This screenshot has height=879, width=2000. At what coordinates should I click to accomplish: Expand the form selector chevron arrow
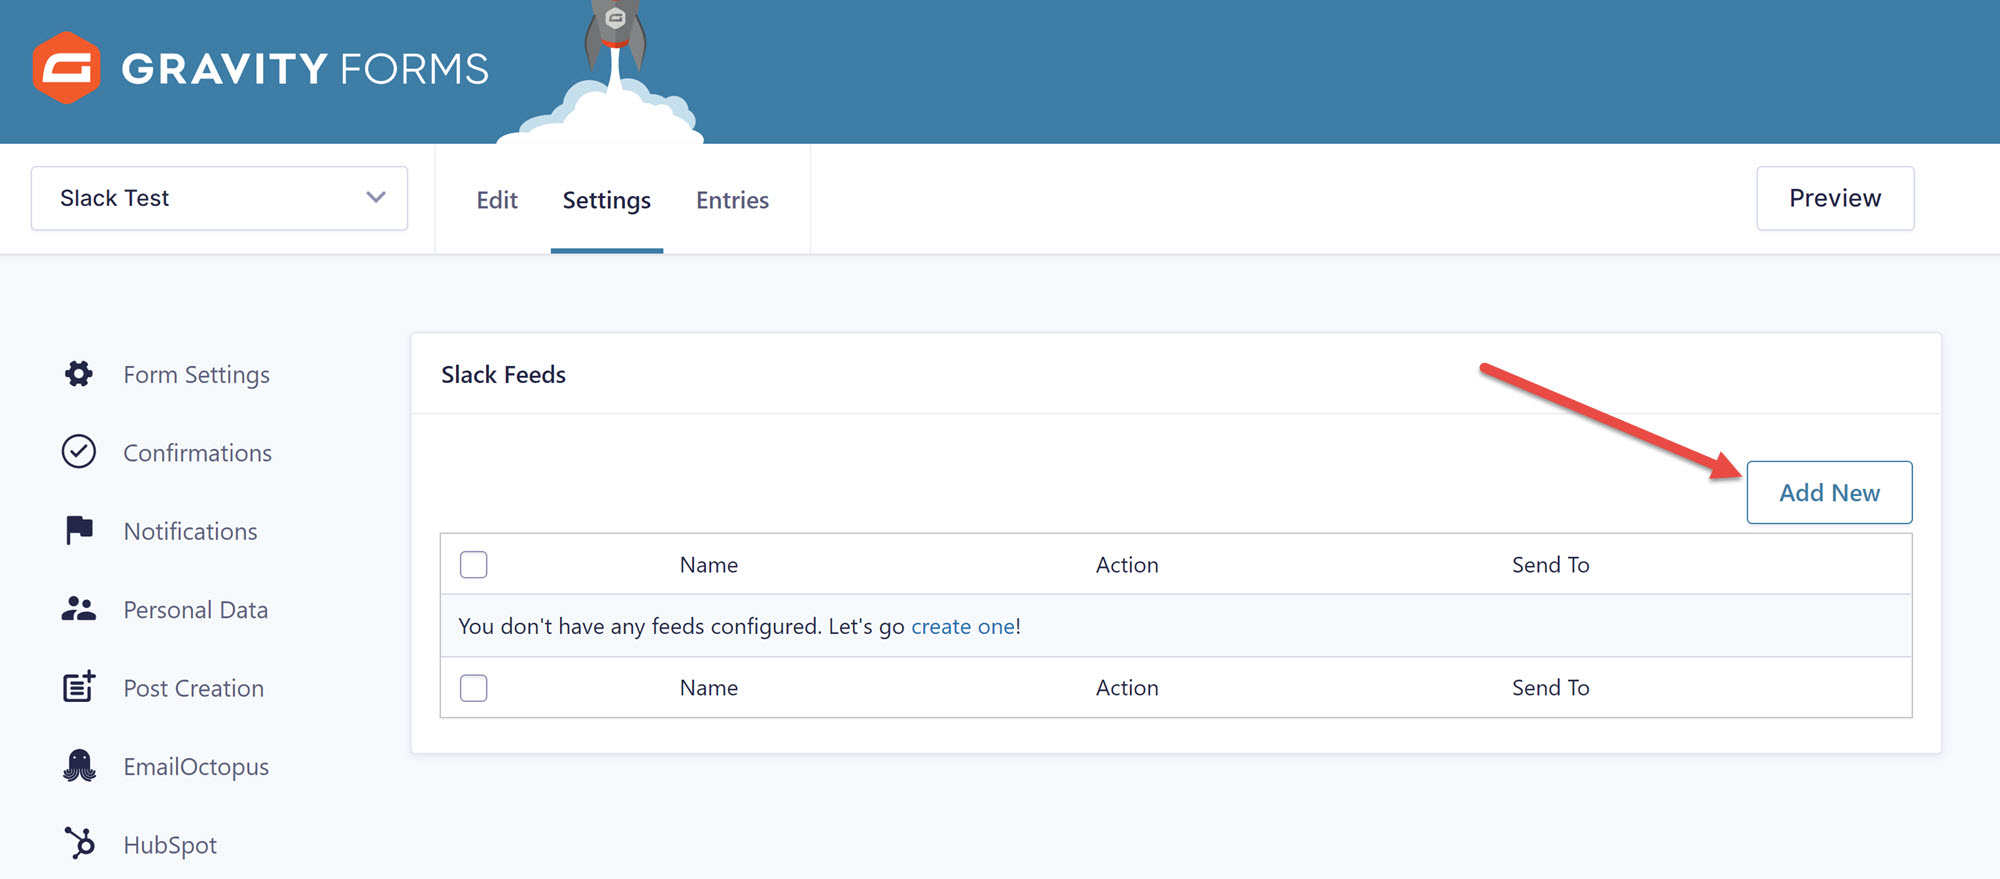coord(376,197)
